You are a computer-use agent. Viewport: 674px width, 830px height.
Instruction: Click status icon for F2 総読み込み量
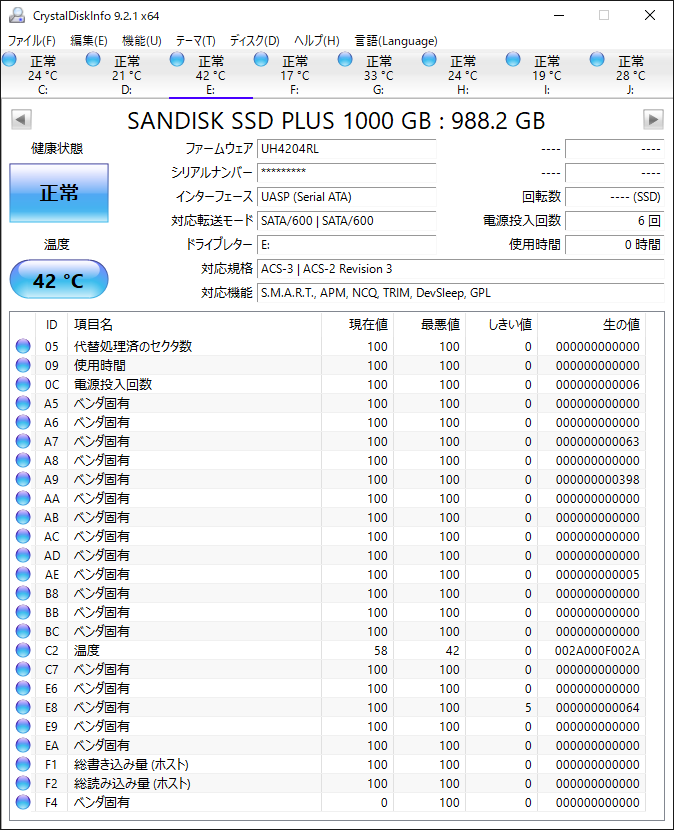23,783
